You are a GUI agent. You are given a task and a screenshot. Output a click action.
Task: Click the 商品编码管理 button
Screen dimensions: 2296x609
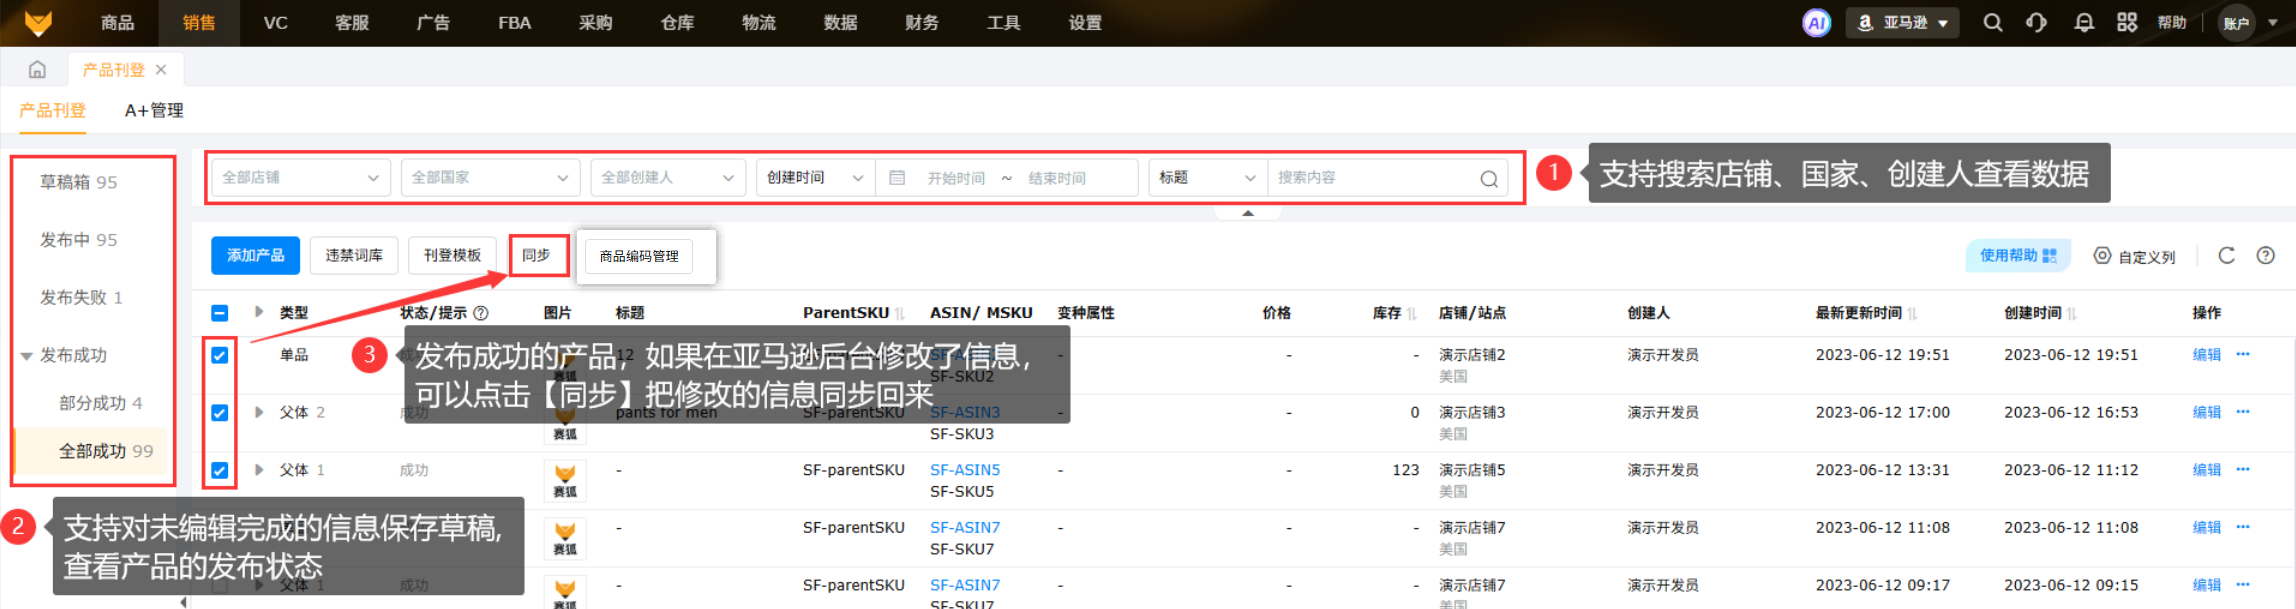click(x=639, y=257)
